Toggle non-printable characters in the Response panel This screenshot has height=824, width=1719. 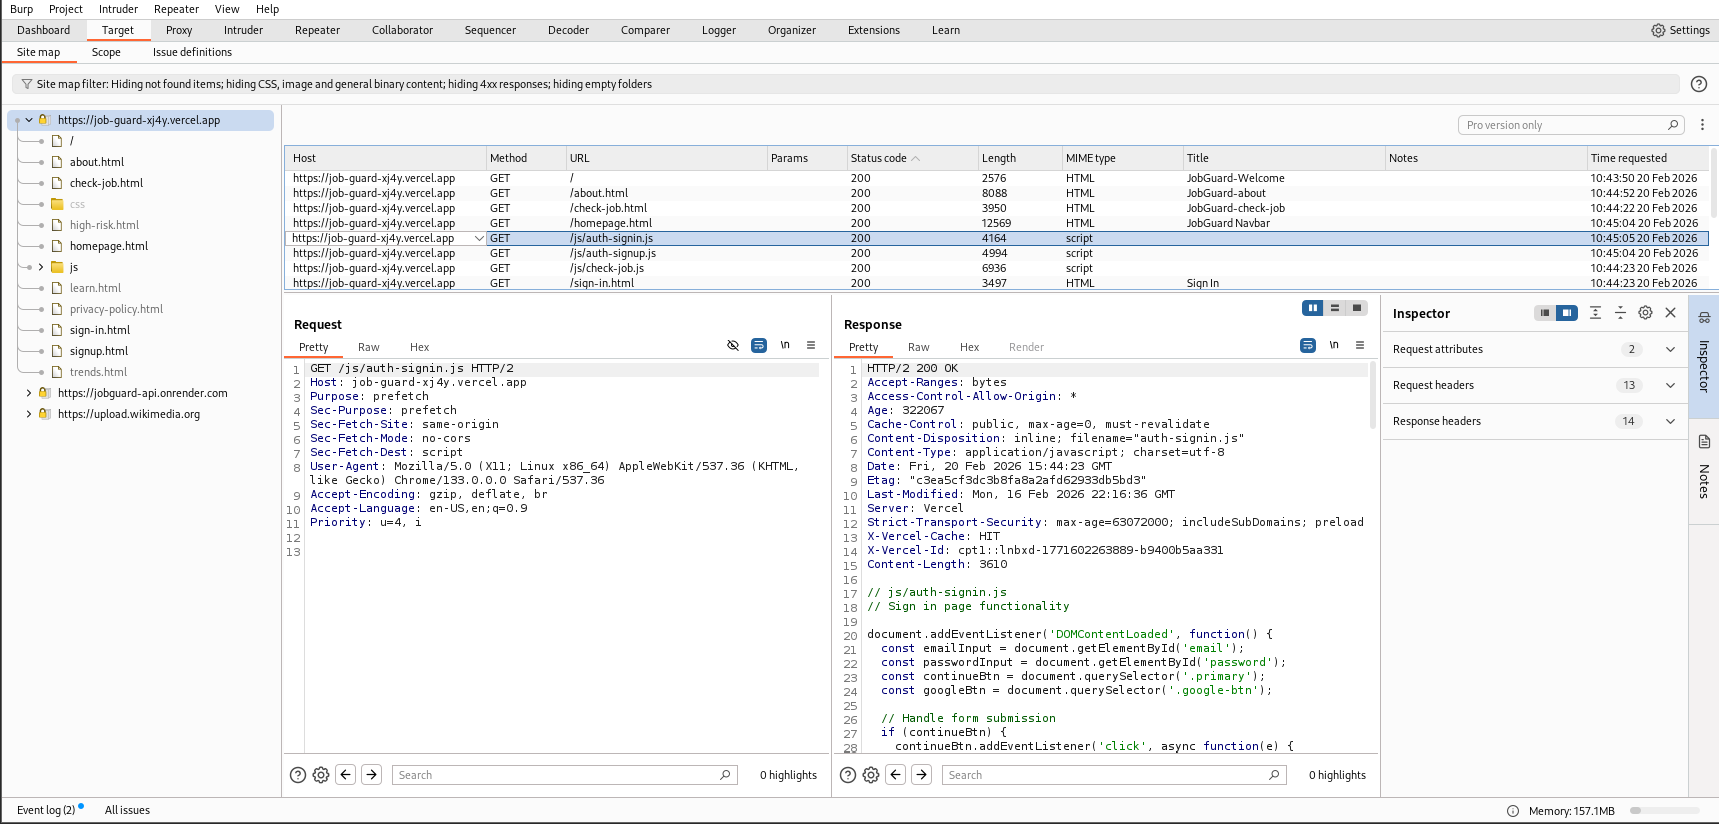point(1334,345)
